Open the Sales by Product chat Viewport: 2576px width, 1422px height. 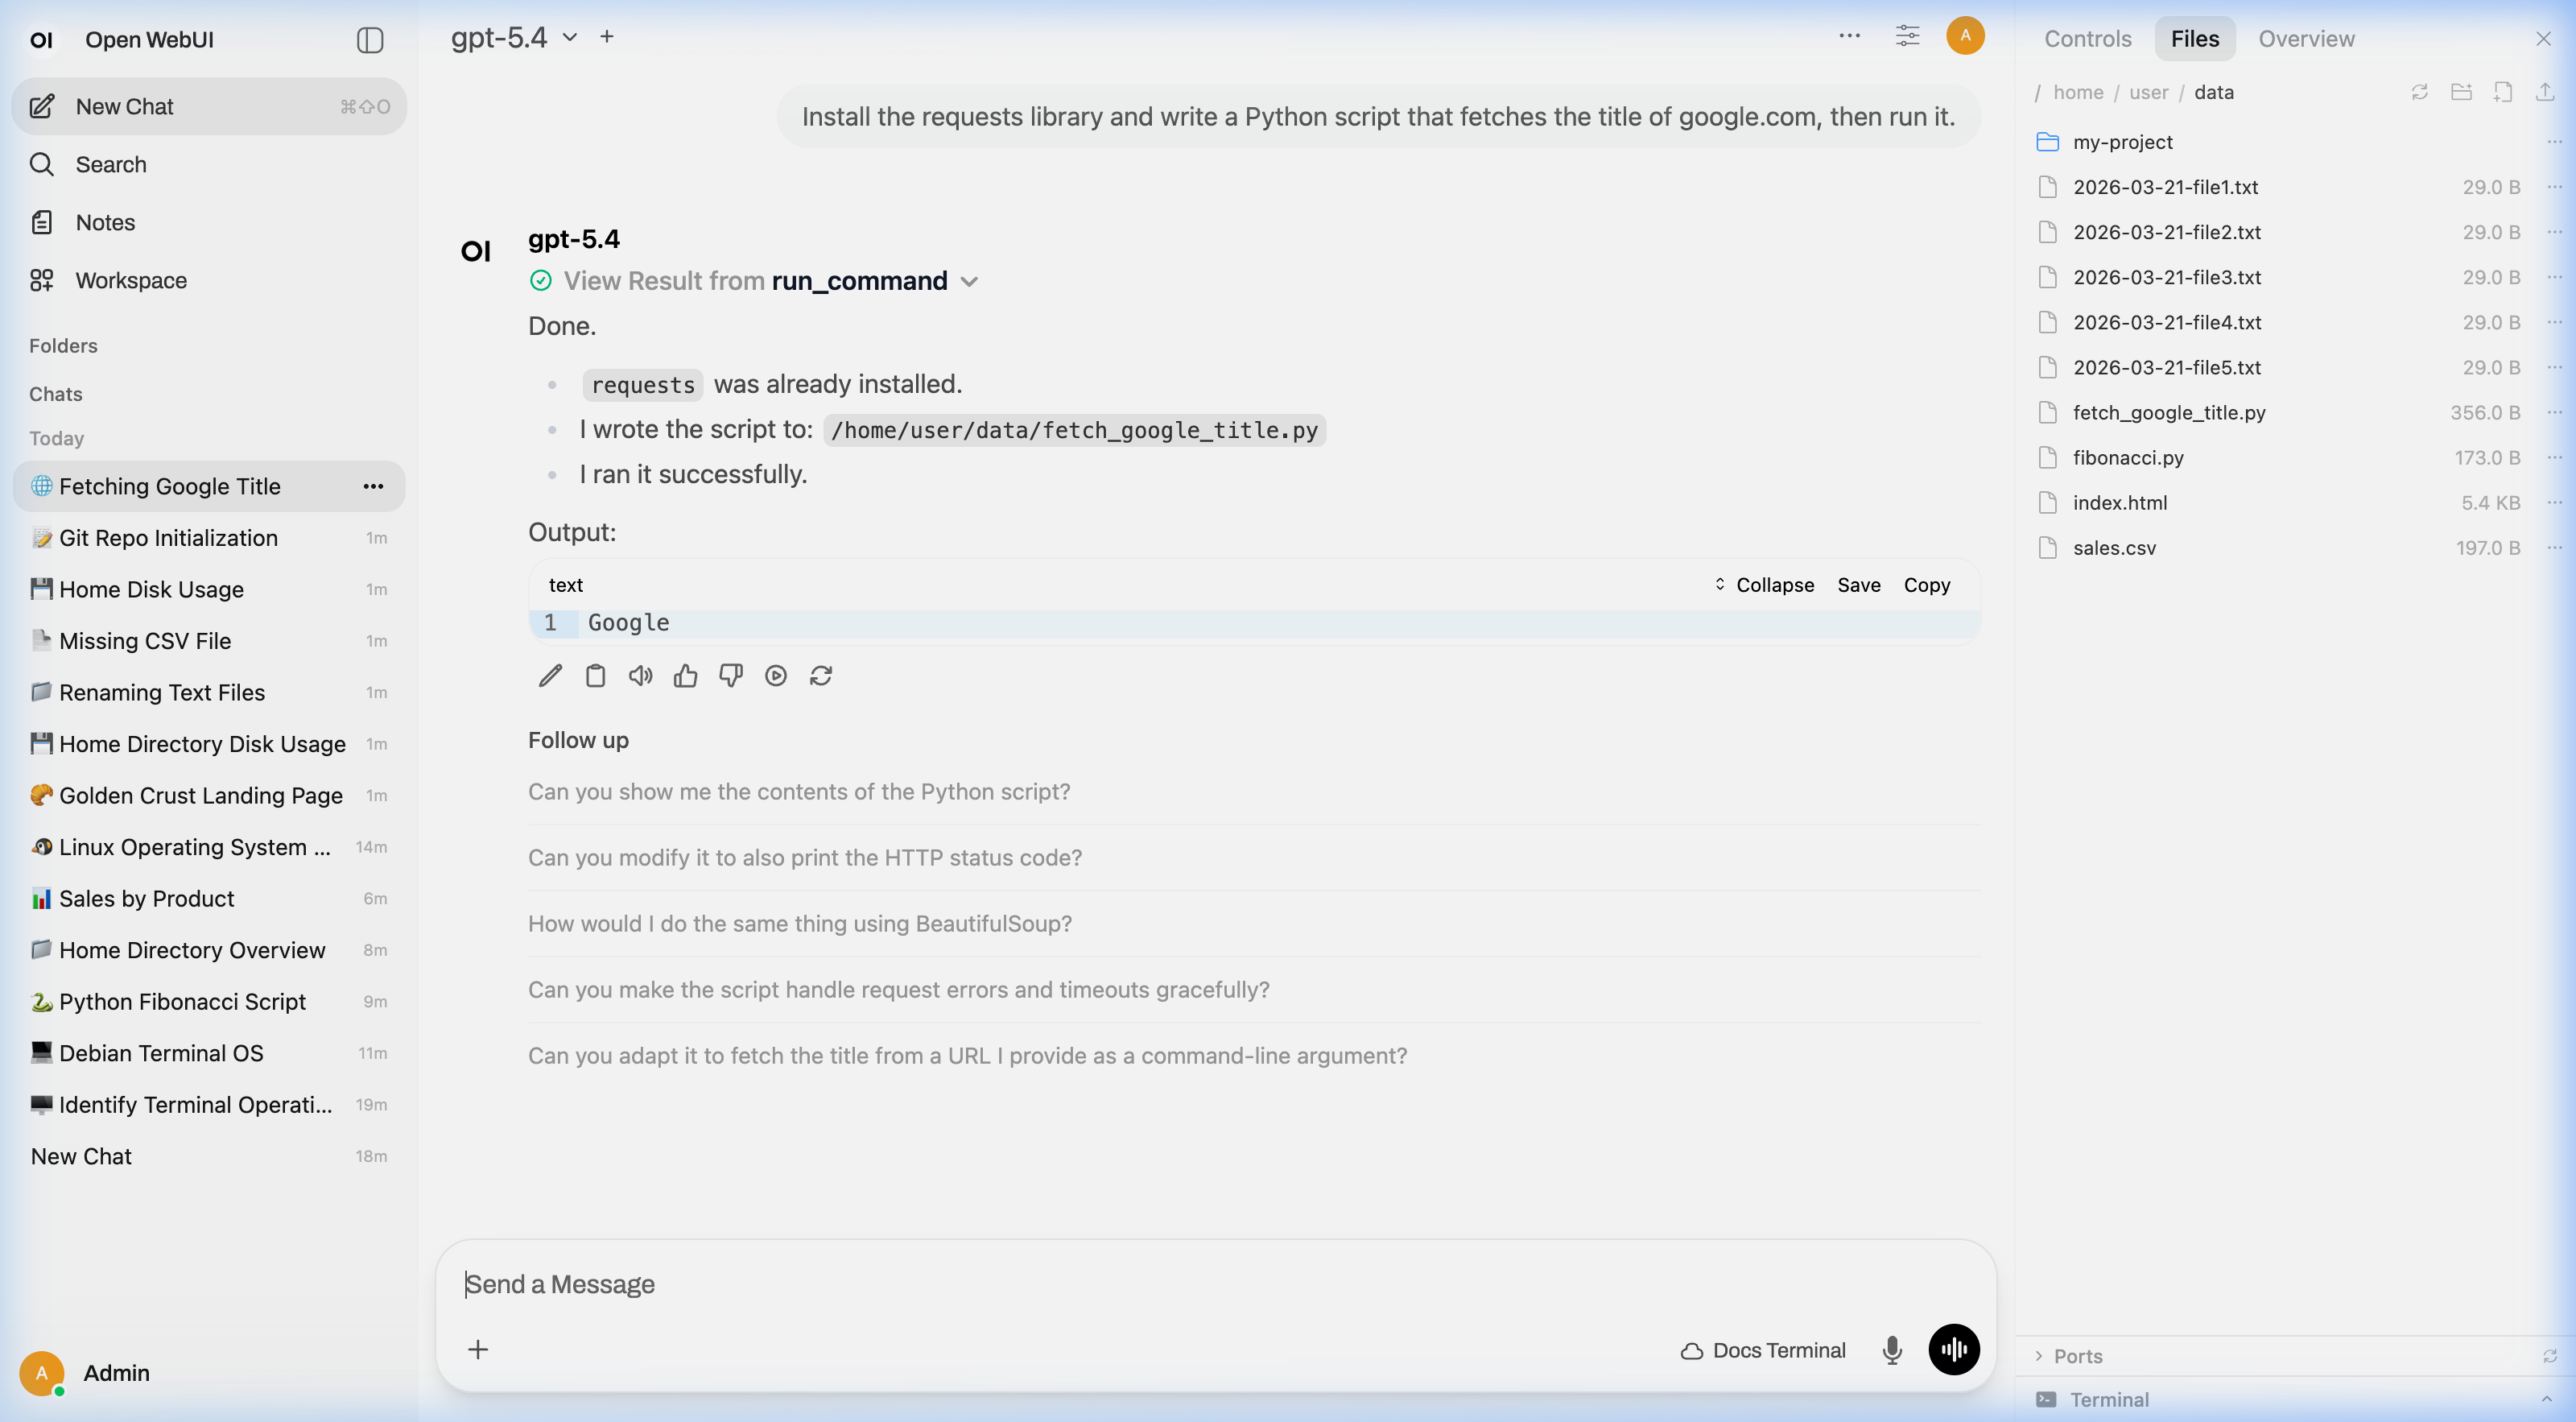(146, 898)
